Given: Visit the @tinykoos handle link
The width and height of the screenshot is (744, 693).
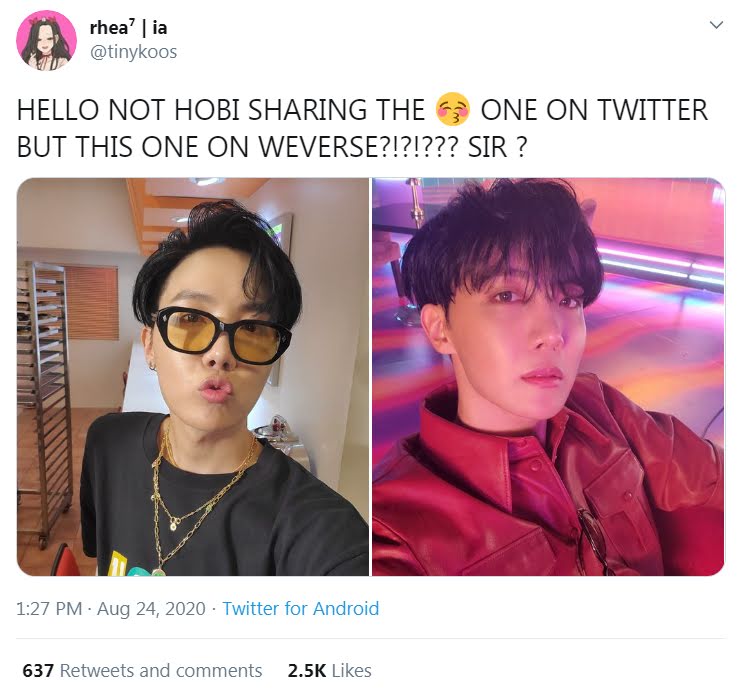Looking at the screenshot, I should [x=133, y=51].
